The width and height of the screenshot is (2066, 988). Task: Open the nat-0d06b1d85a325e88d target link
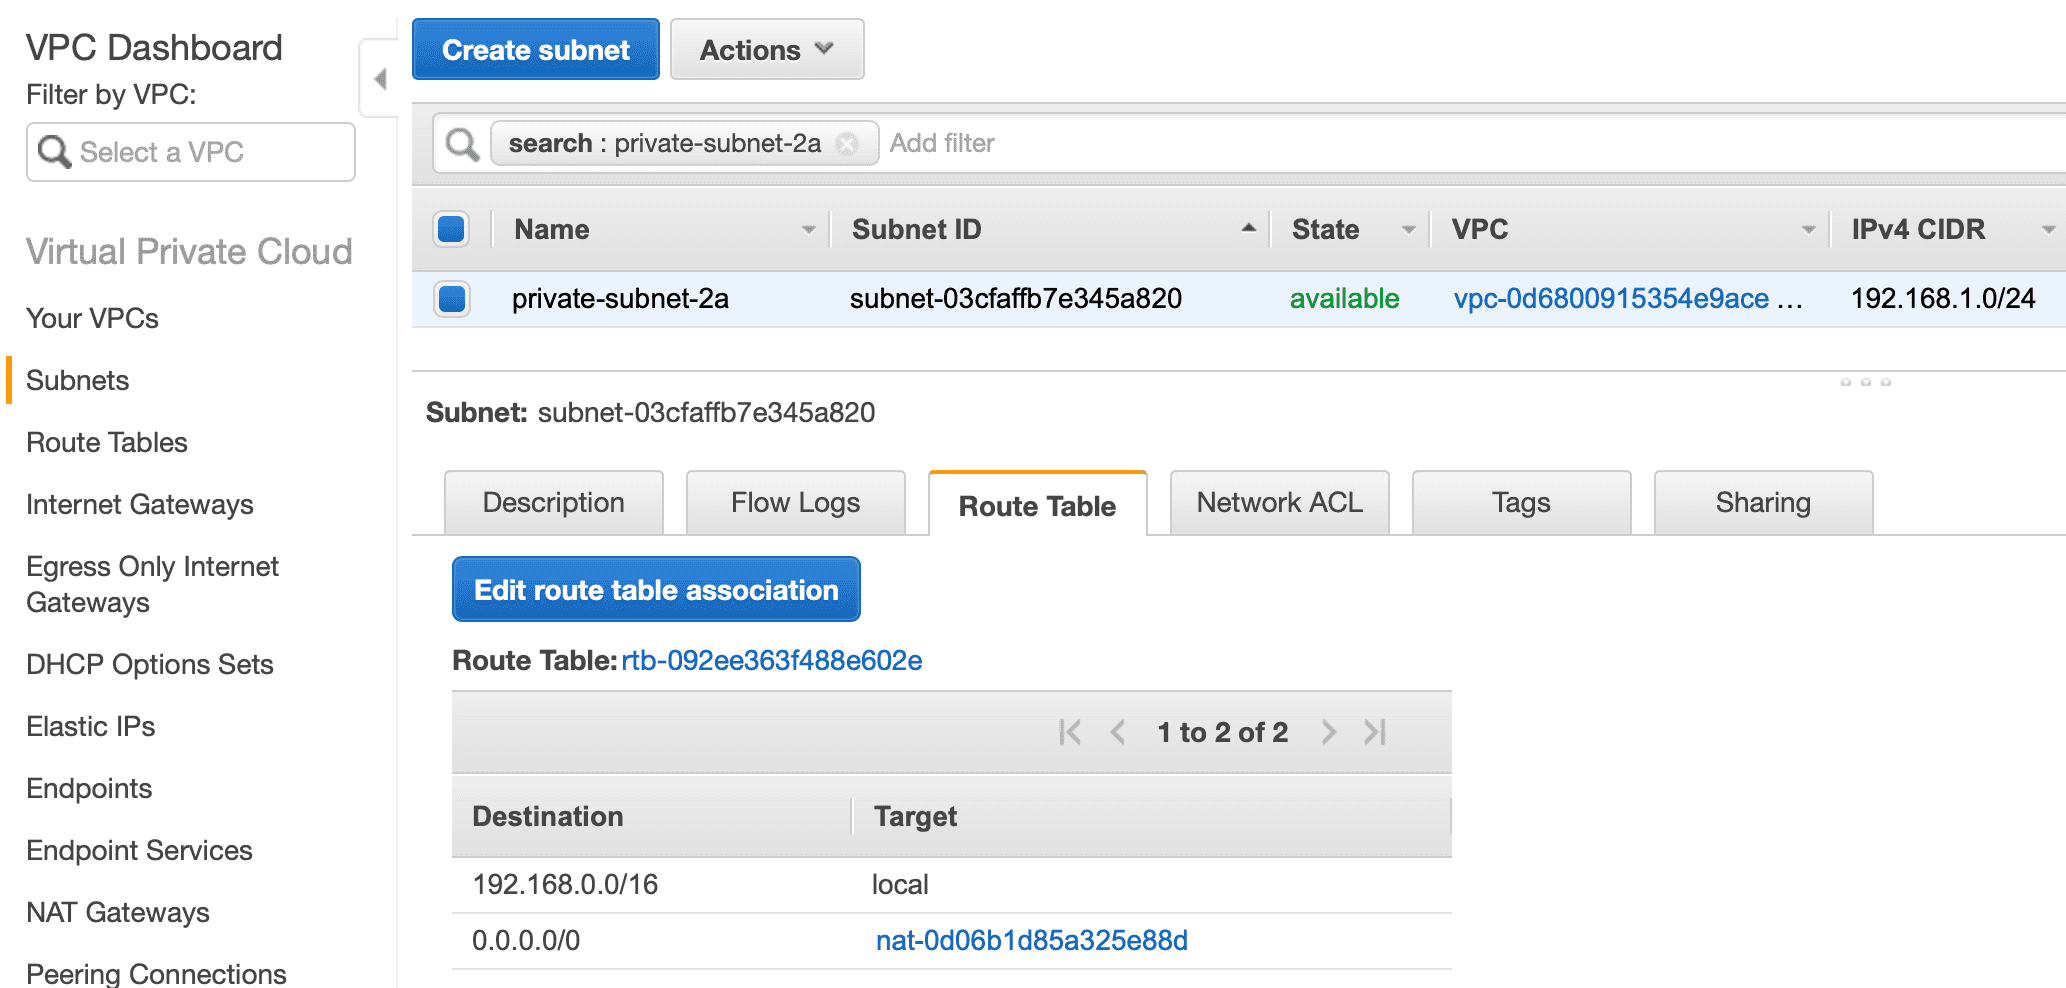pyautogui.click(x=1031, y=941)
